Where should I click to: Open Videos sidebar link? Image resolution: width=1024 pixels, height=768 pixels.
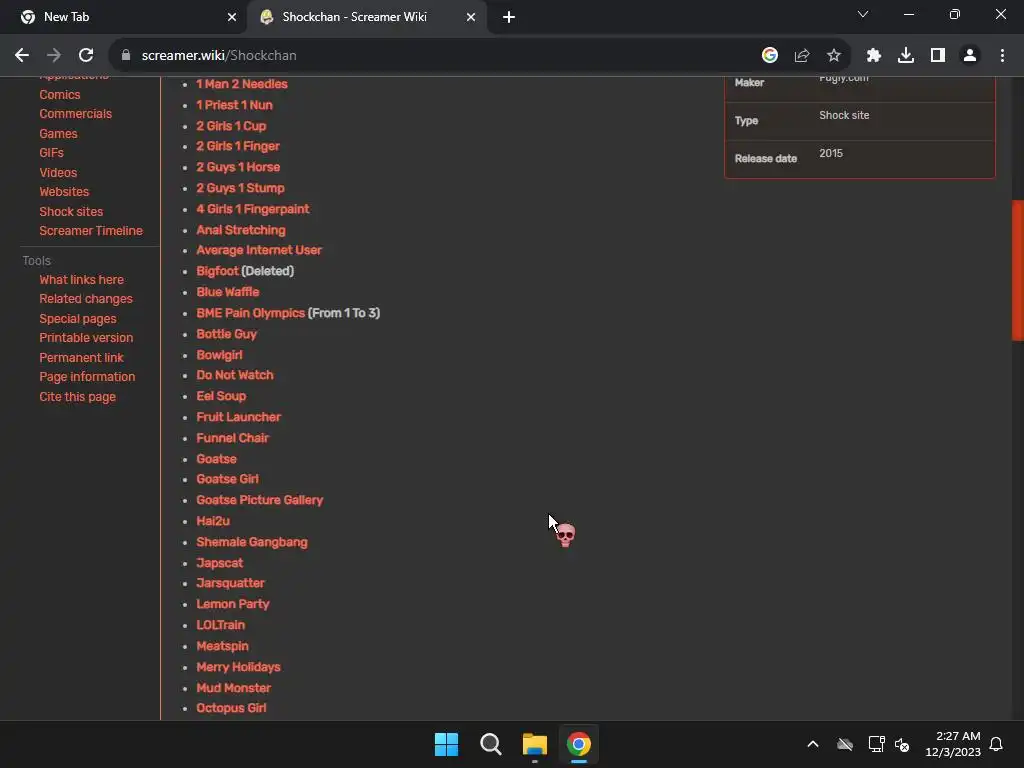pyautogui.click(x=58, y=172)
